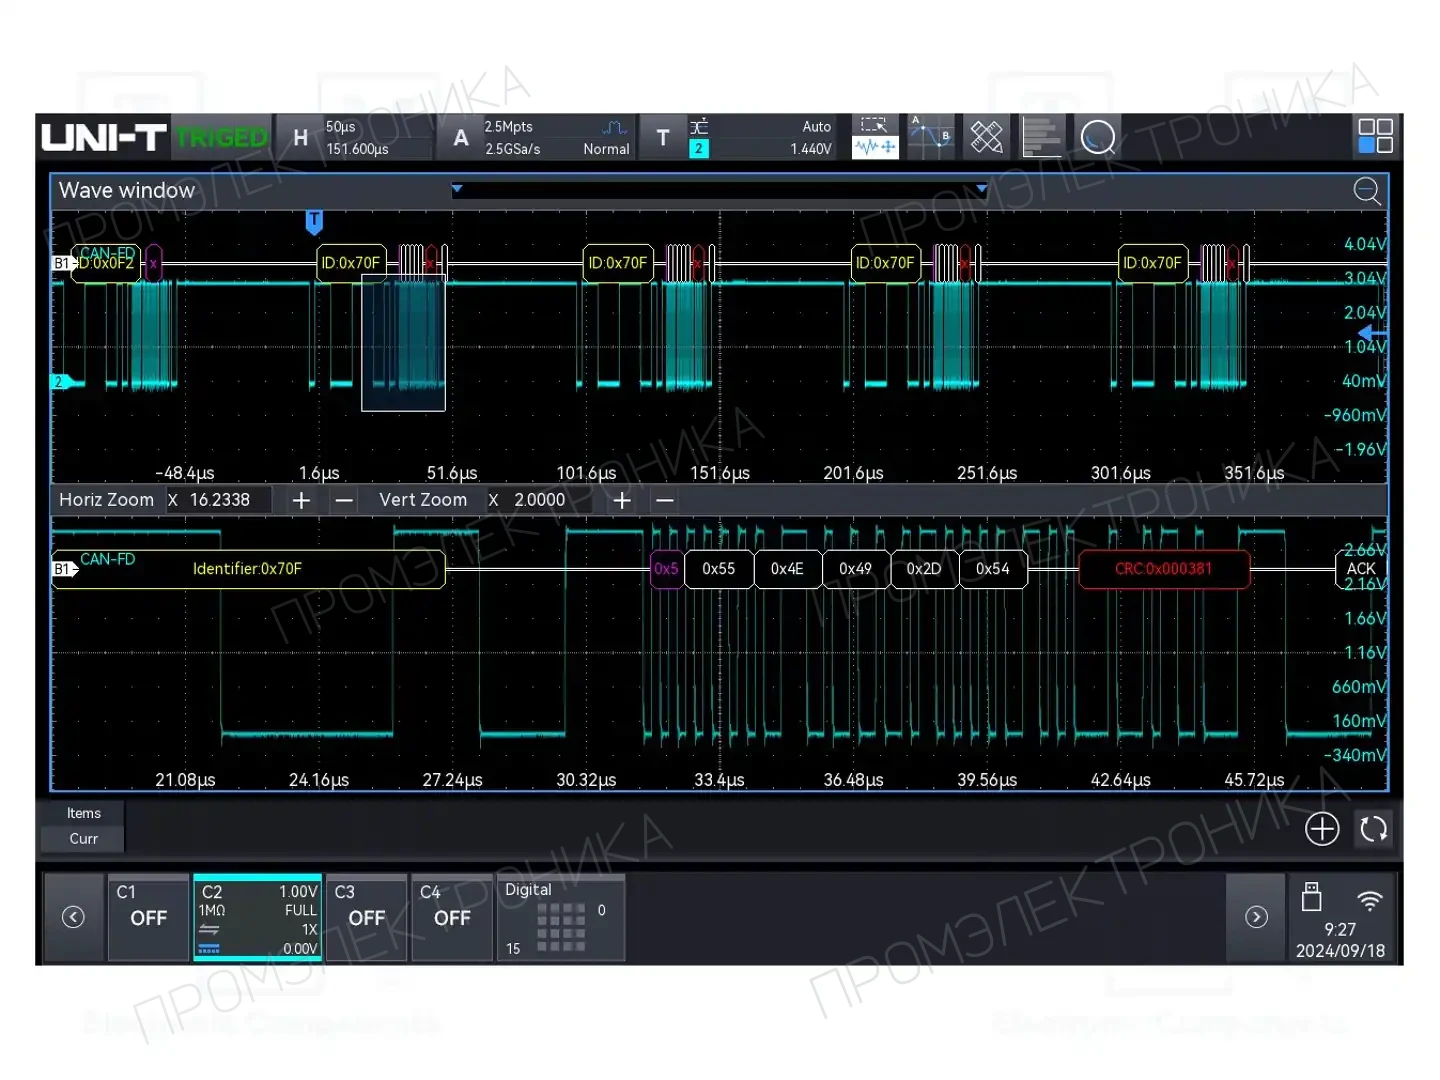Decrease Horiz Zoom with minus button
The image size is (1440, 1080).
pos(344,500)
